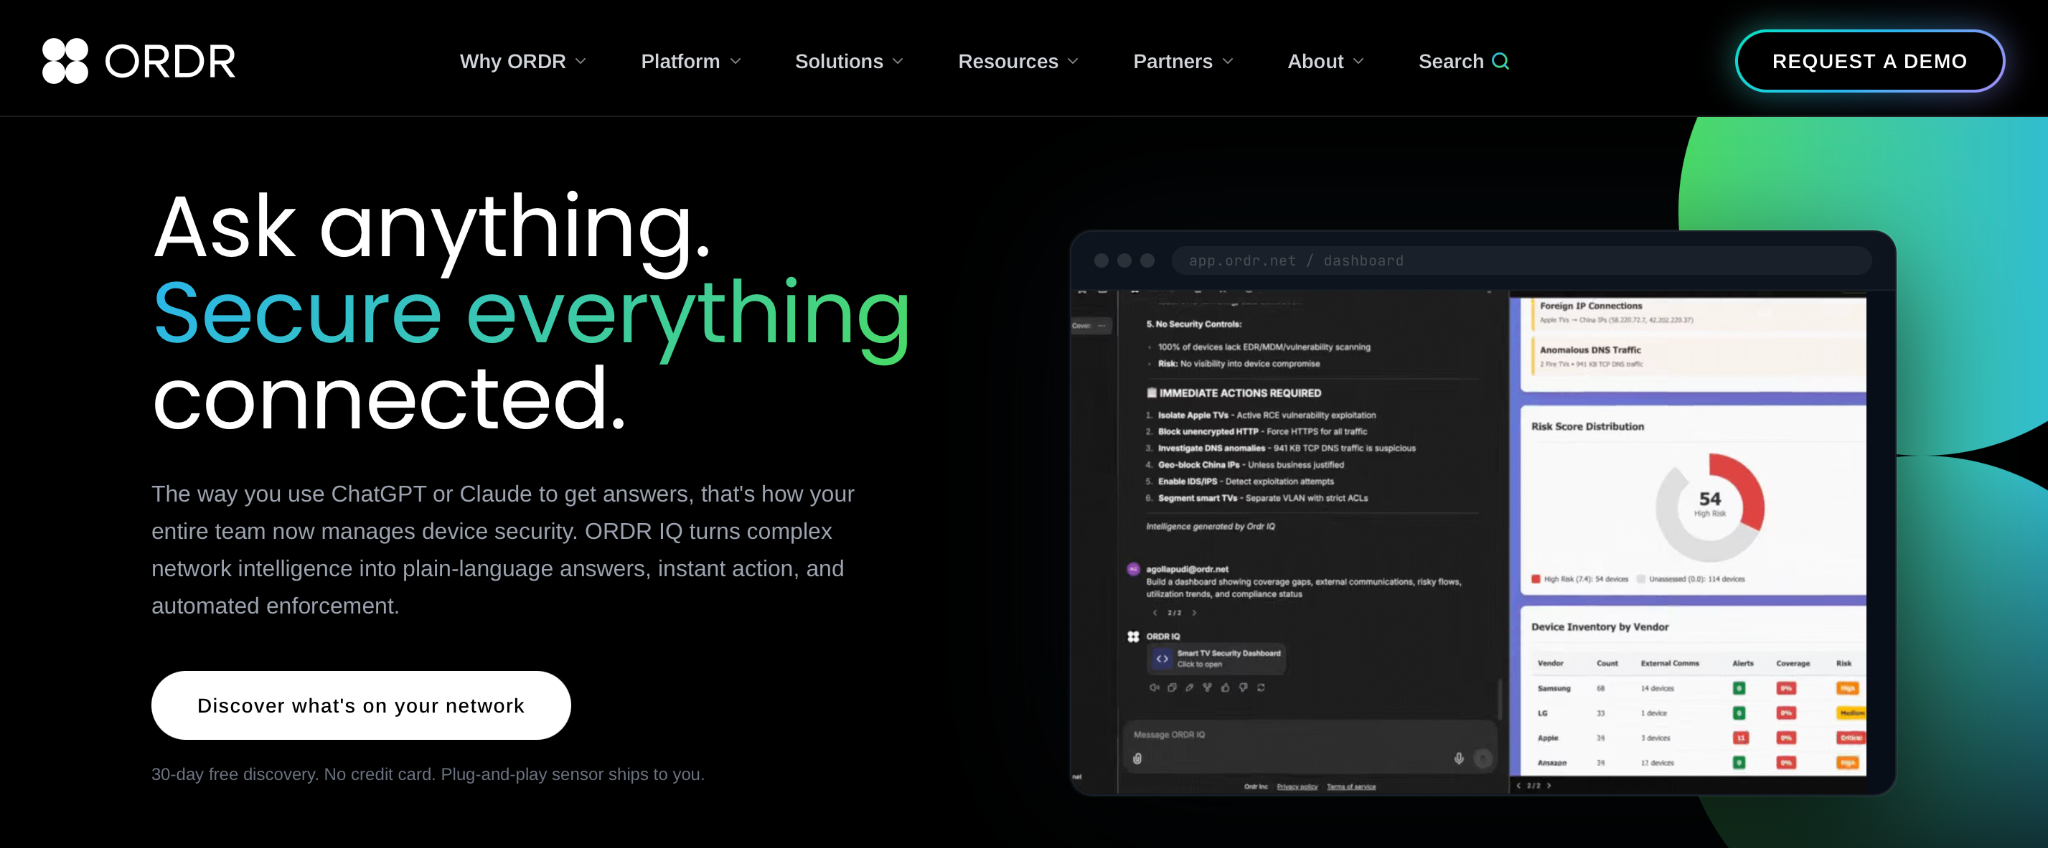2048x848 pixels.
Task: Click the Device Inventory by Vendor heading
Action: 1600,627
